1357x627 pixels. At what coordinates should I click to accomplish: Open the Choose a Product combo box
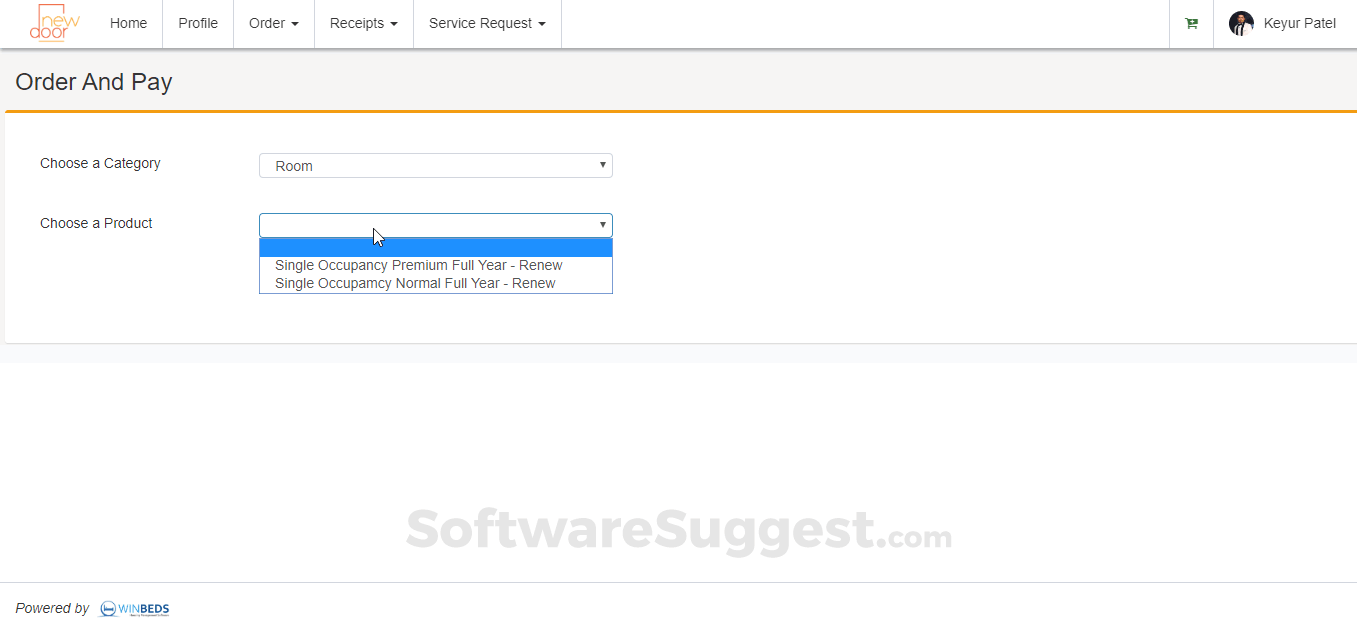point(435,224)
